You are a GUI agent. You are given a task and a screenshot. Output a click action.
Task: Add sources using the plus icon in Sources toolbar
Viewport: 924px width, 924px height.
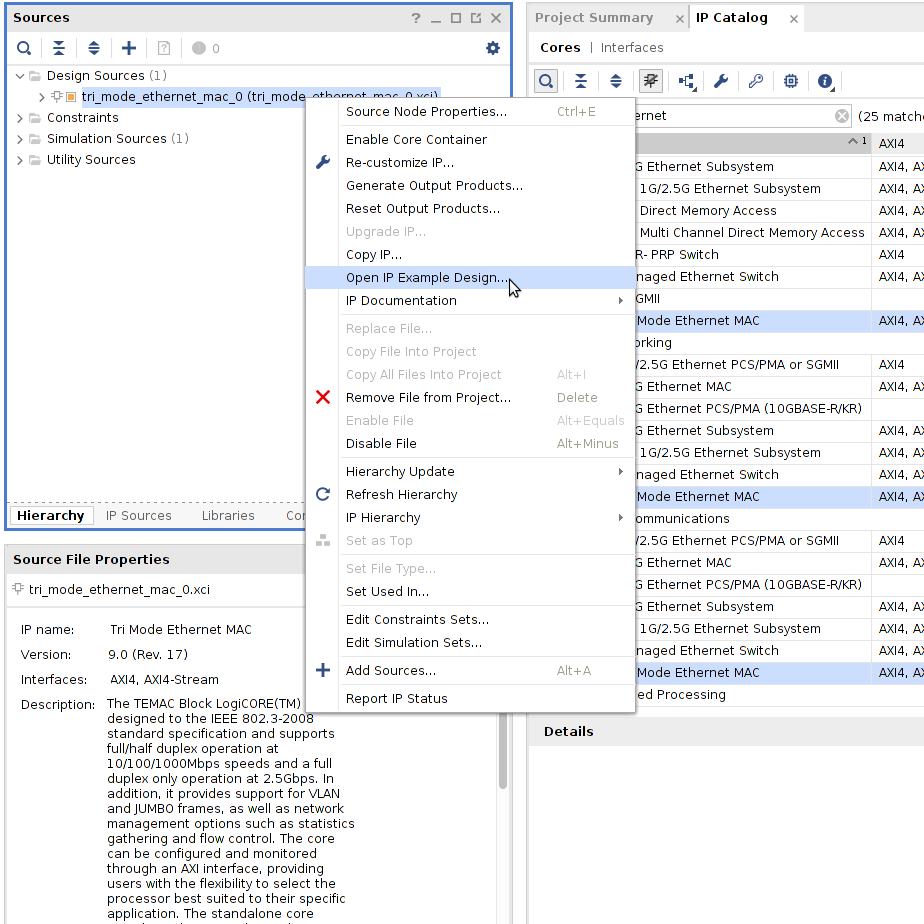click(x=128, y=48)
